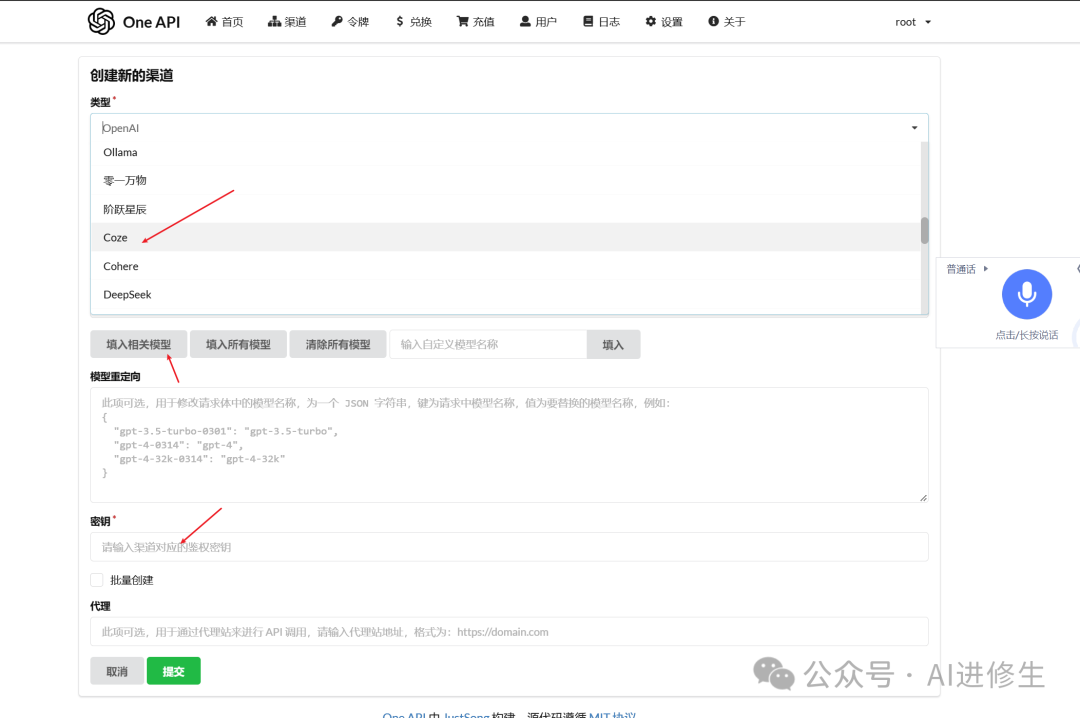
Task: Select Coze from the type list
Action: [x=506, y=237]
